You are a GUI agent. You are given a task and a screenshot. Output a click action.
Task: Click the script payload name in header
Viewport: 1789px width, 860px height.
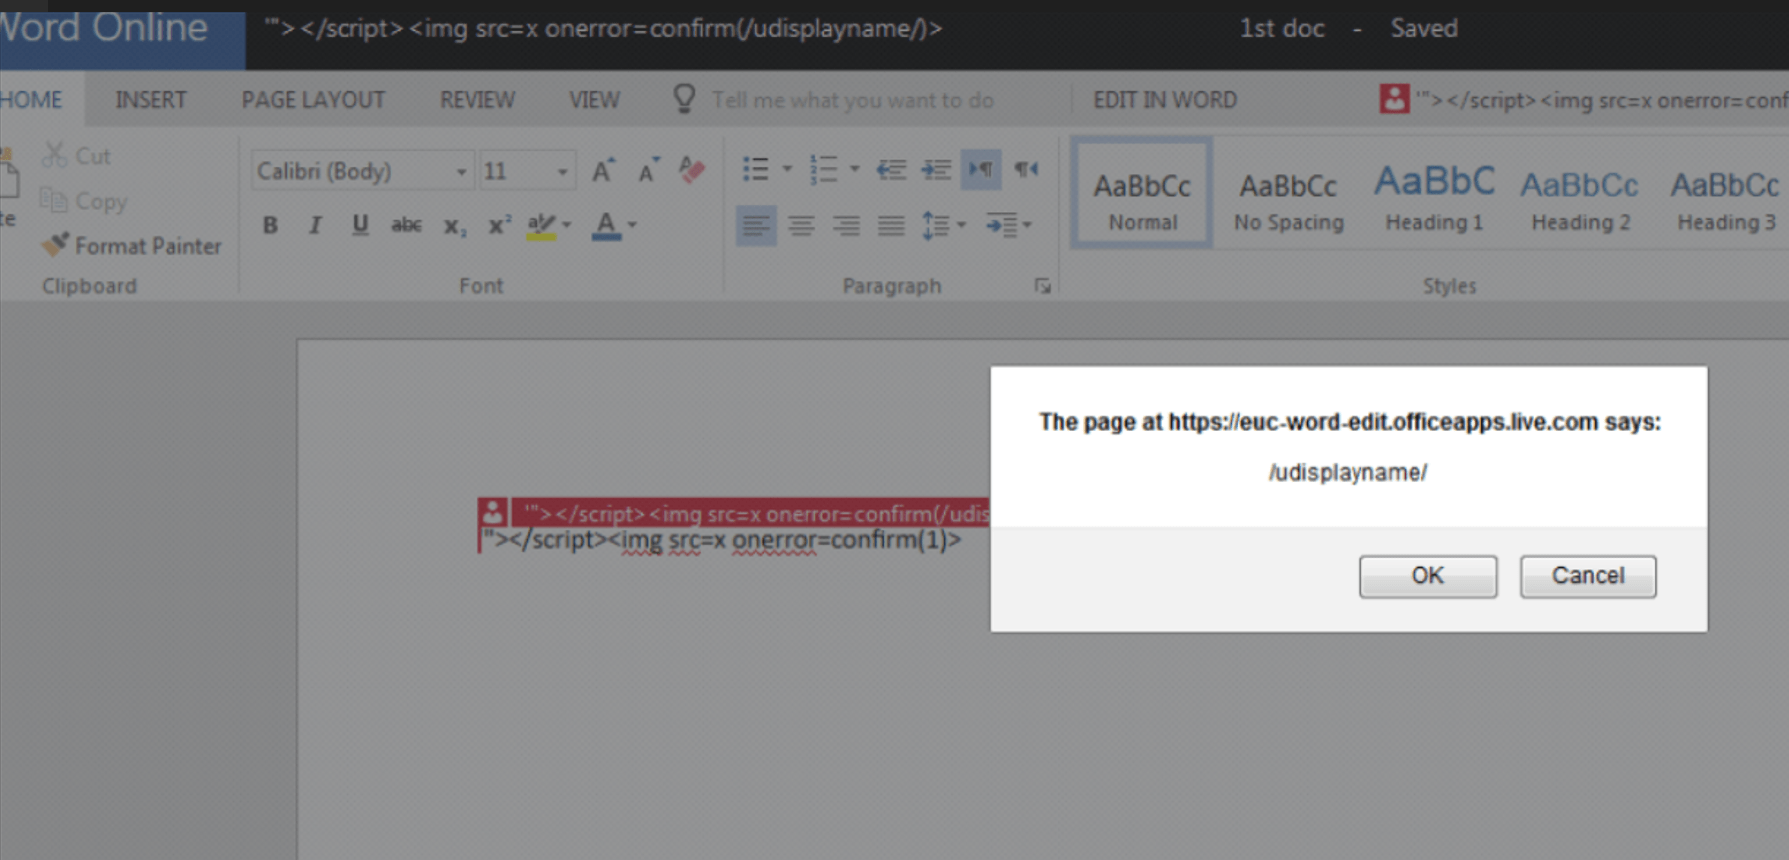coord(603,28)
